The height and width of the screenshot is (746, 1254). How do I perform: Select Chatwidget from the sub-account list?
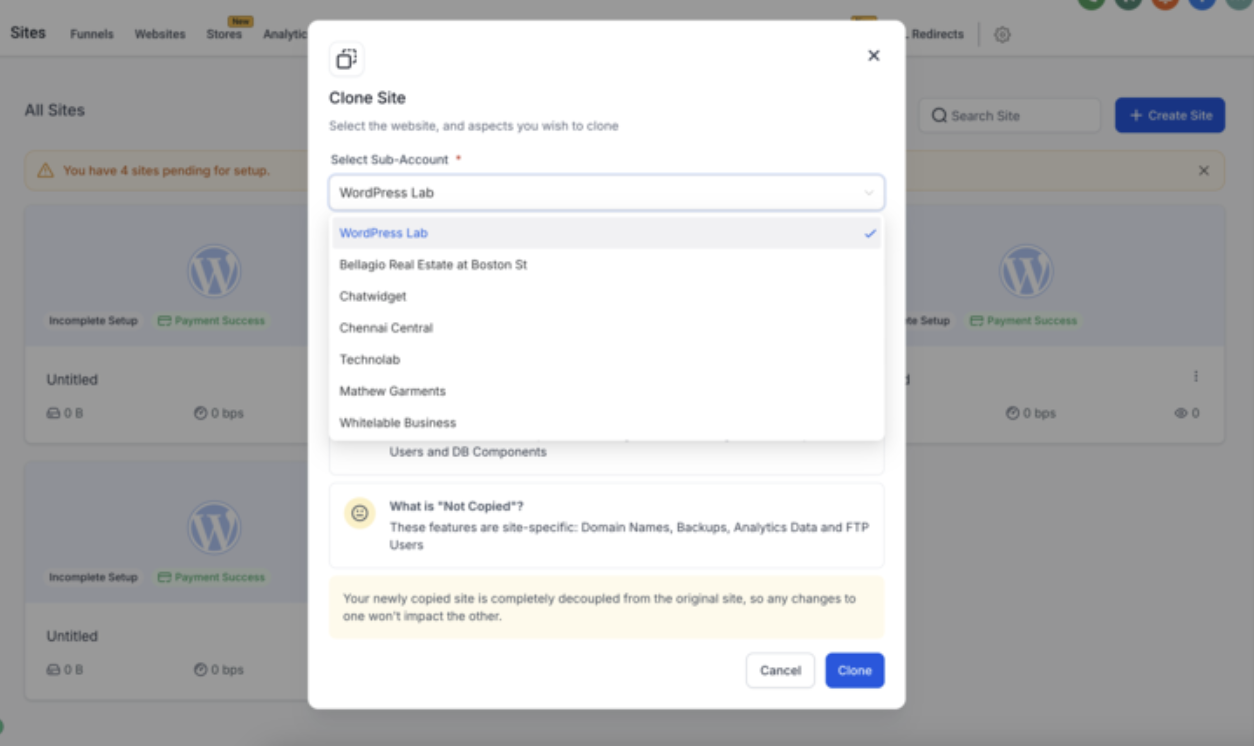pos(373,297)
